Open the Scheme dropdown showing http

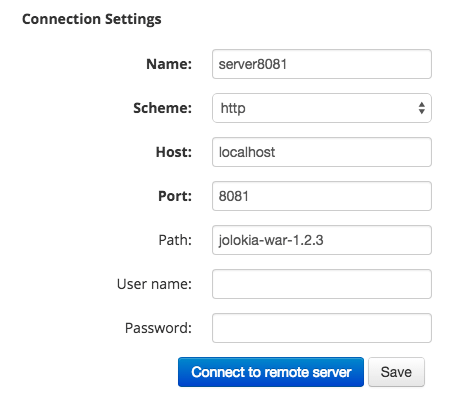tap(322, 108)
